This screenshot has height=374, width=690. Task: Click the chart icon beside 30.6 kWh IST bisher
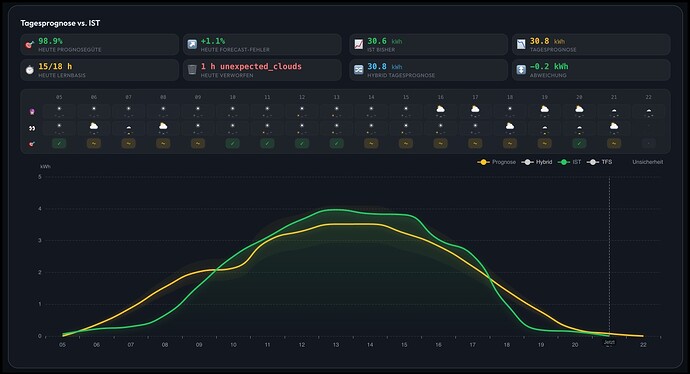pos(359,44)
